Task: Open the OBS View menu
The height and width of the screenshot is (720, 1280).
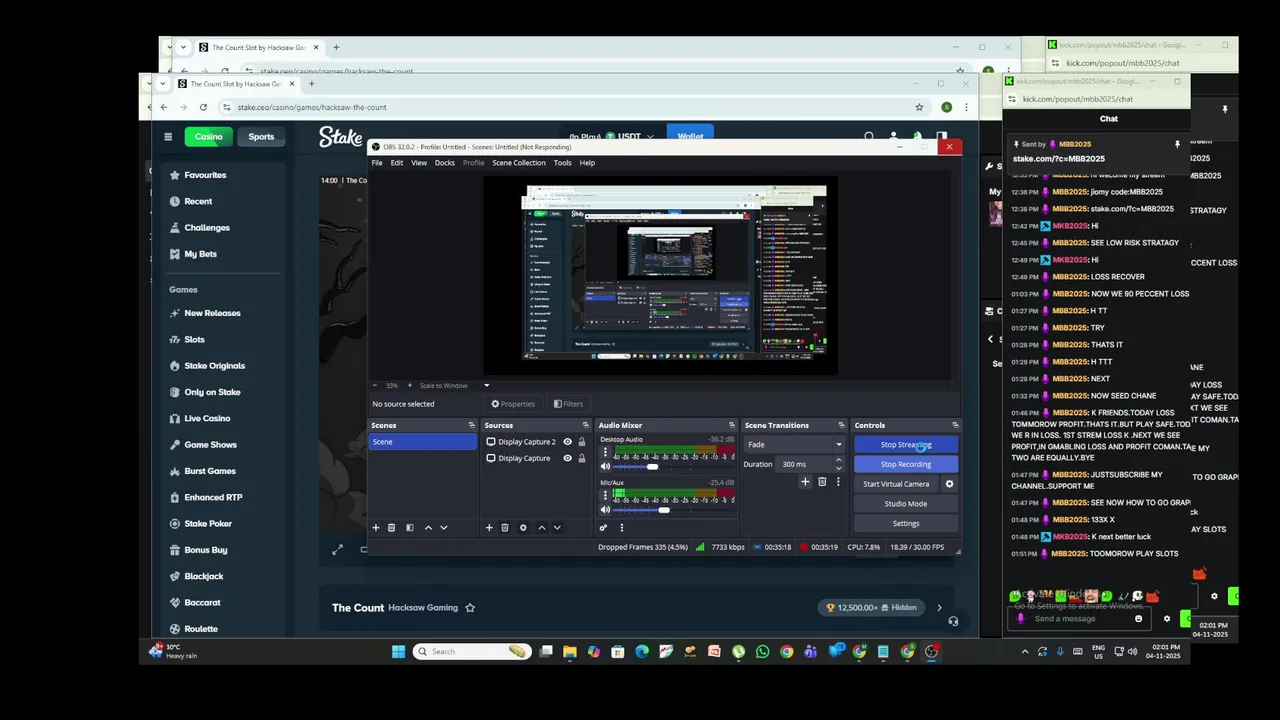Action: click(x=419, y=163)
